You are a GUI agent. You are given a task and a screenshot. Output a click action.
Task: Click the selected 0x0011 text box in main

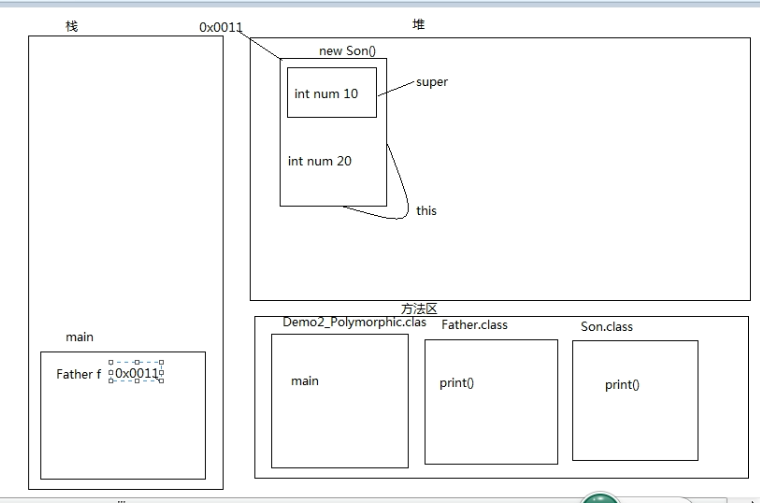tap(136, 372)
